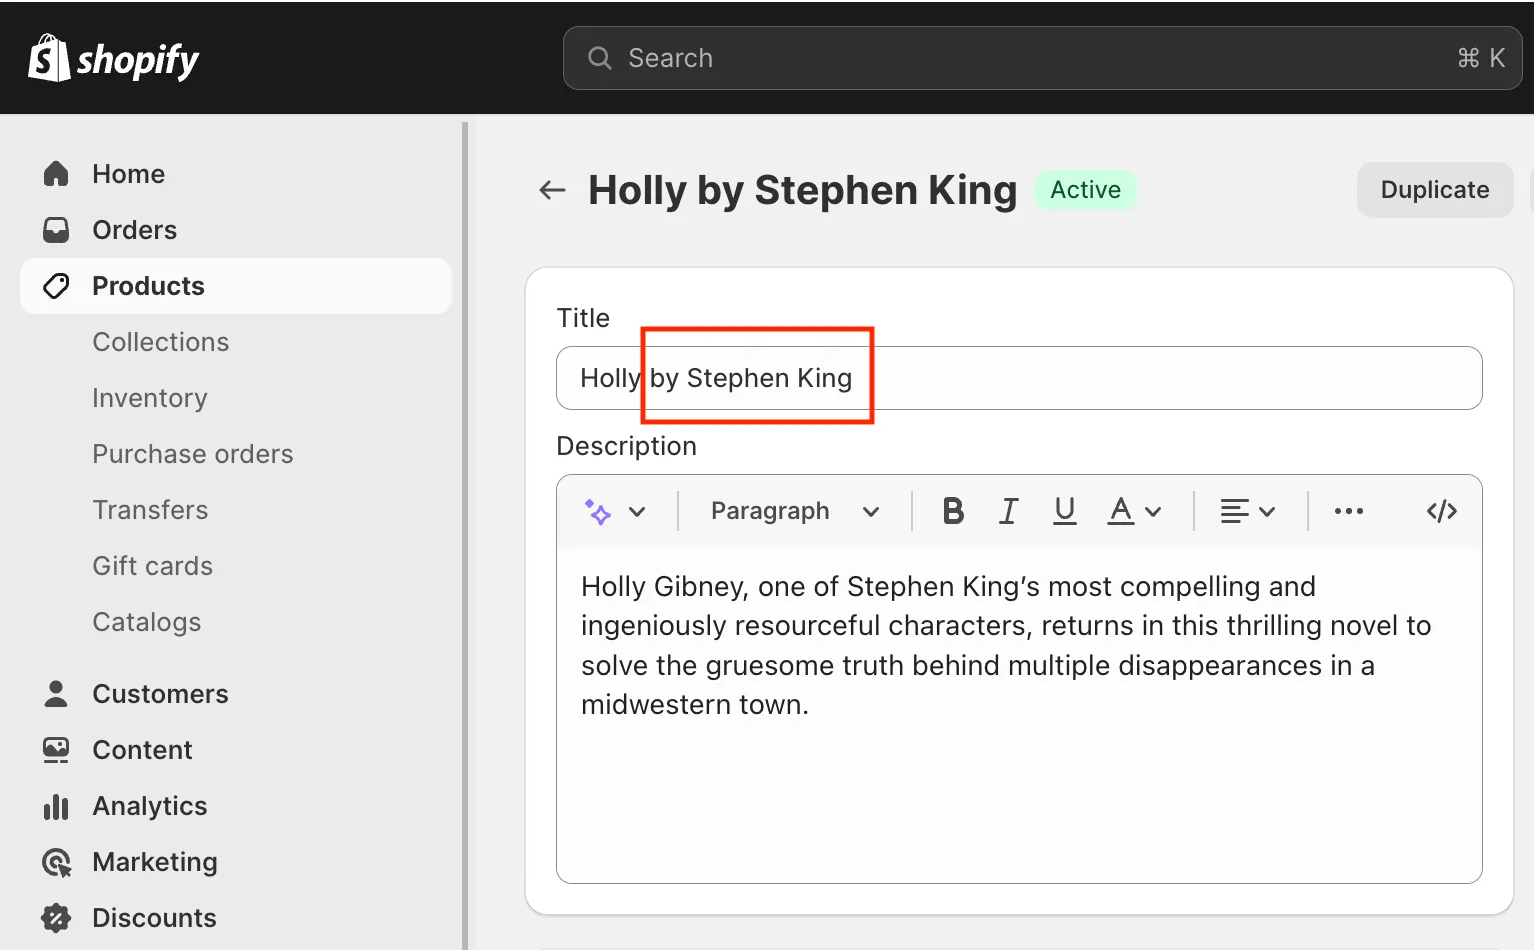This screenshot has width=1534, height=950.
Task: Toggle underline formatting in the description
Action: (1064, 511)
